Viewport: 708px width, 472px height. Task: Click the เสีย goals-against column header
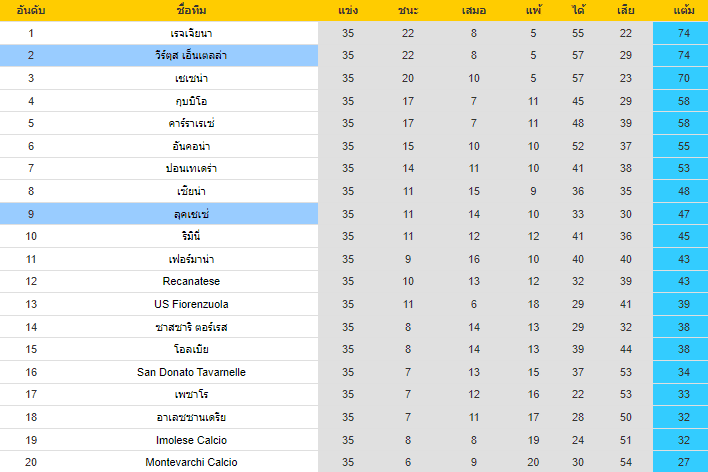[626, 11]
